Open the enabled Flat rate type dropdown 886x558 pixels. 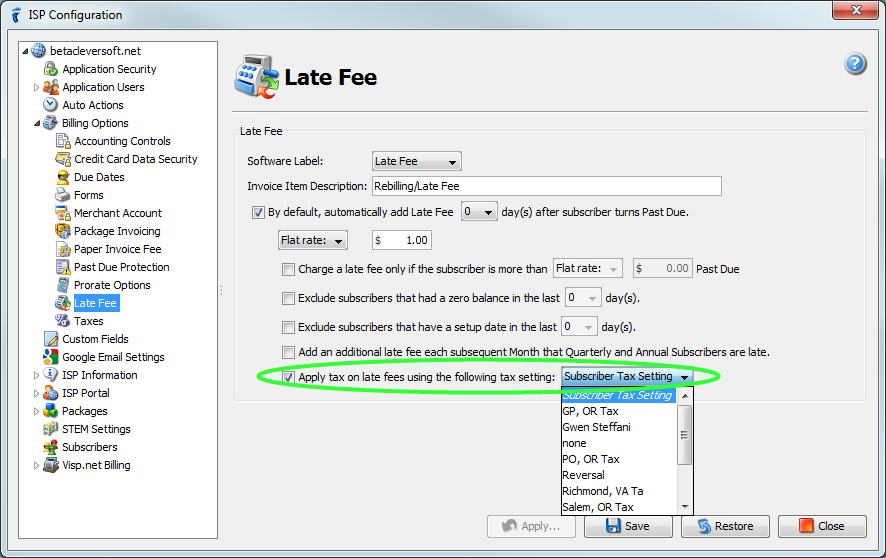tap(312, 240)
